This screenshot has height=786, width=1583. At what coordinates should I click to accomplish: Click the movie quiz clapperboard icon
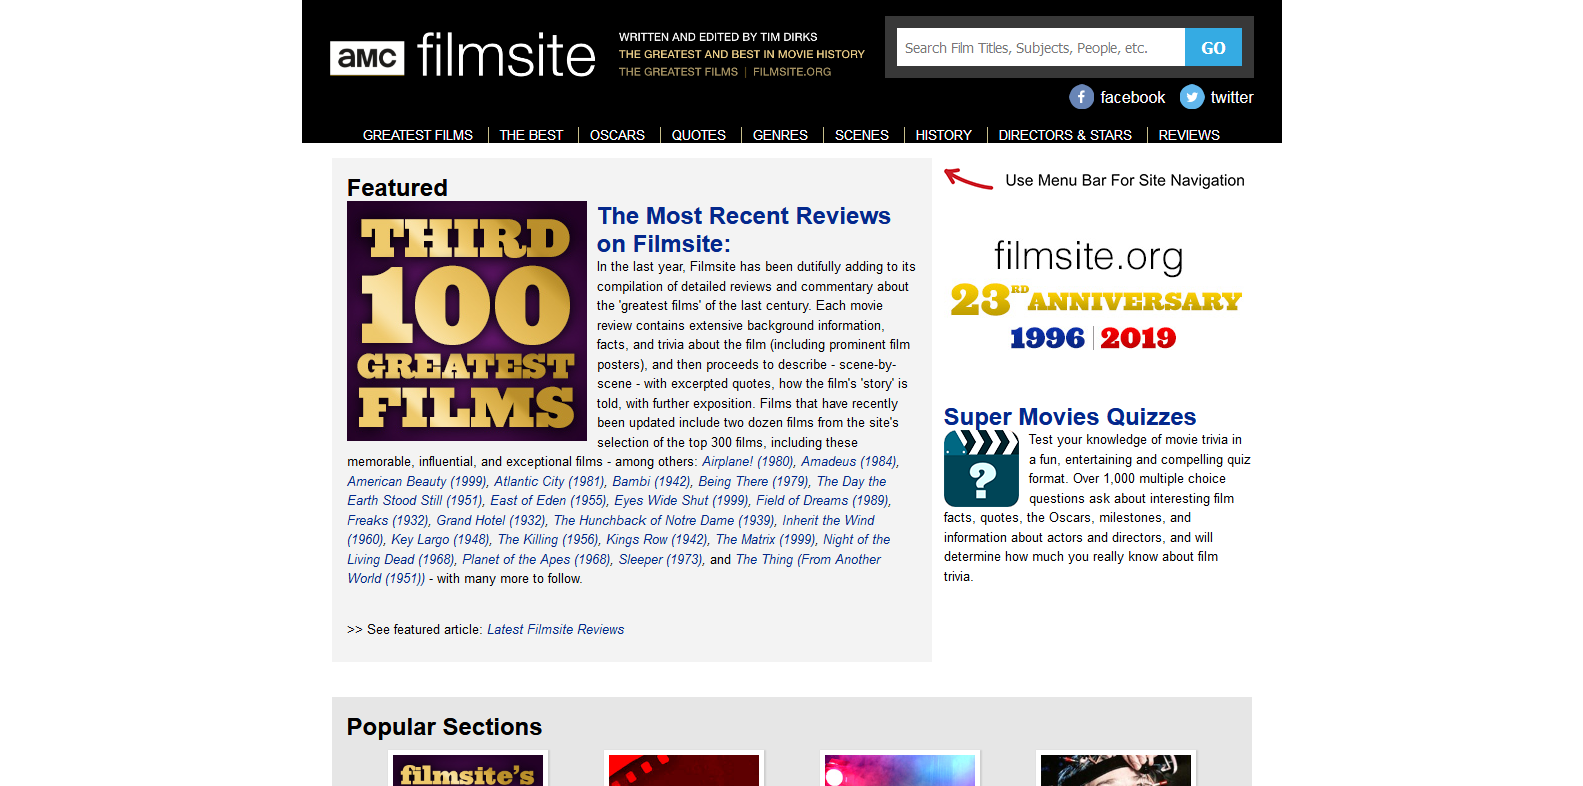pyautogui.click(x=980, y=469)
